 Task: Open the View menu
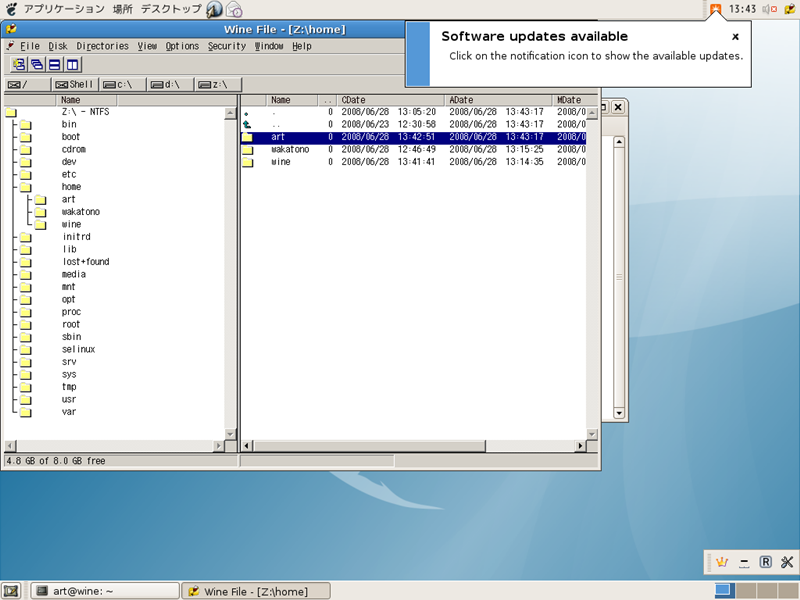coord(147,46)
